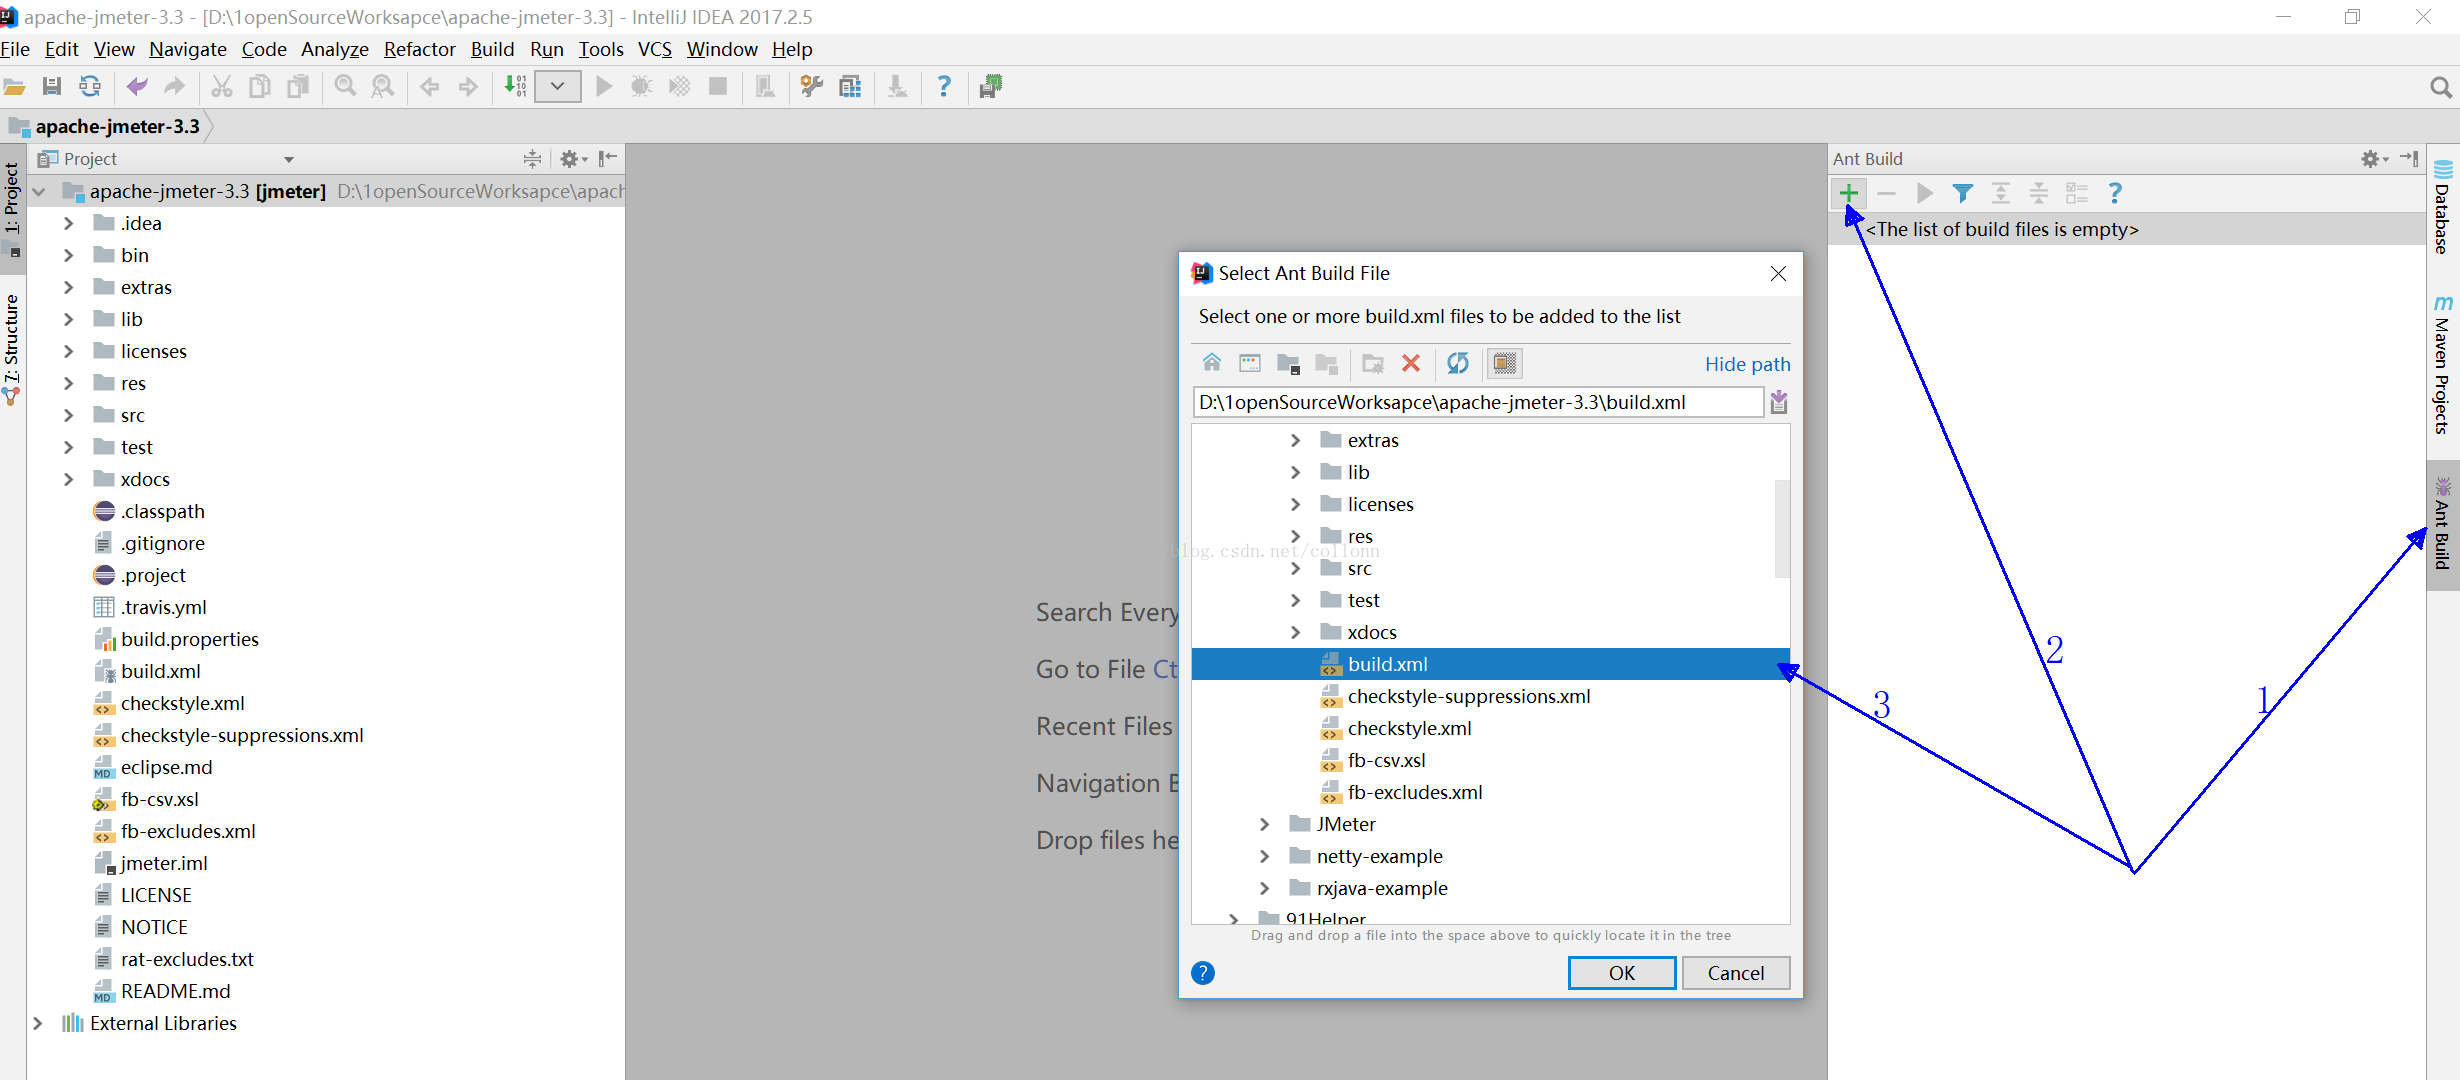This screenshot has width=2460, height=1080.
Task: Go to the home directory in the file chooser
Action: click(1212, 363)
